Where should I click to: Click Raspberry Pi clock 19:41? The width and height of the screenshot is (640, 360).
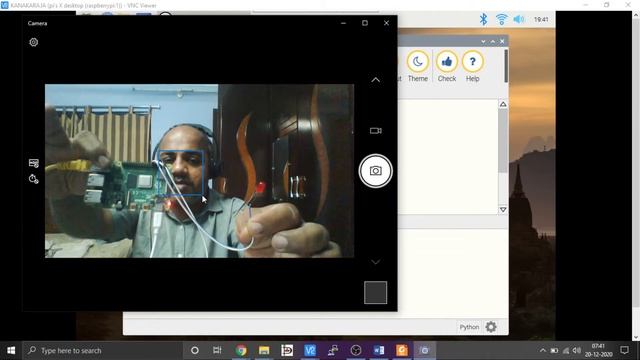point(541,19)
